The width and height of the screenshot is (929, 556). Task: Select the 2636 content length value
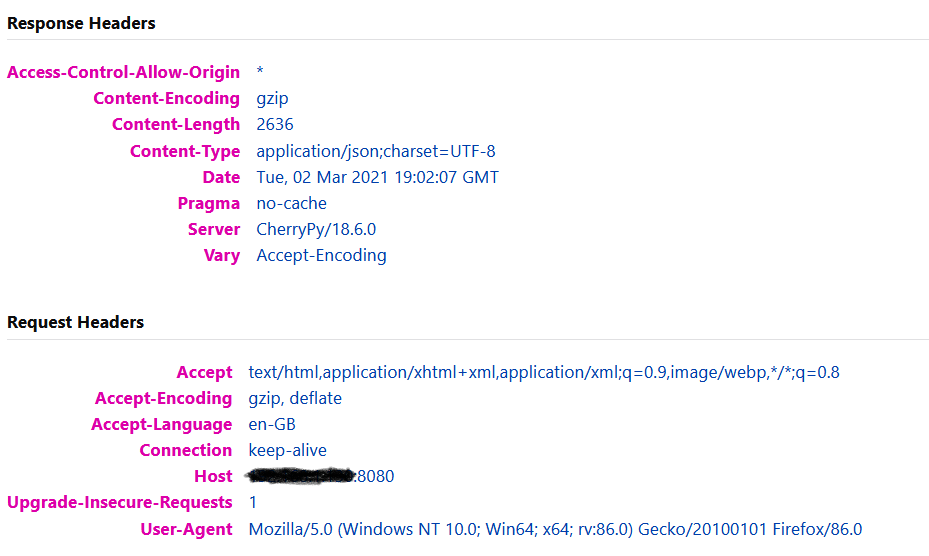click(275, 124)
